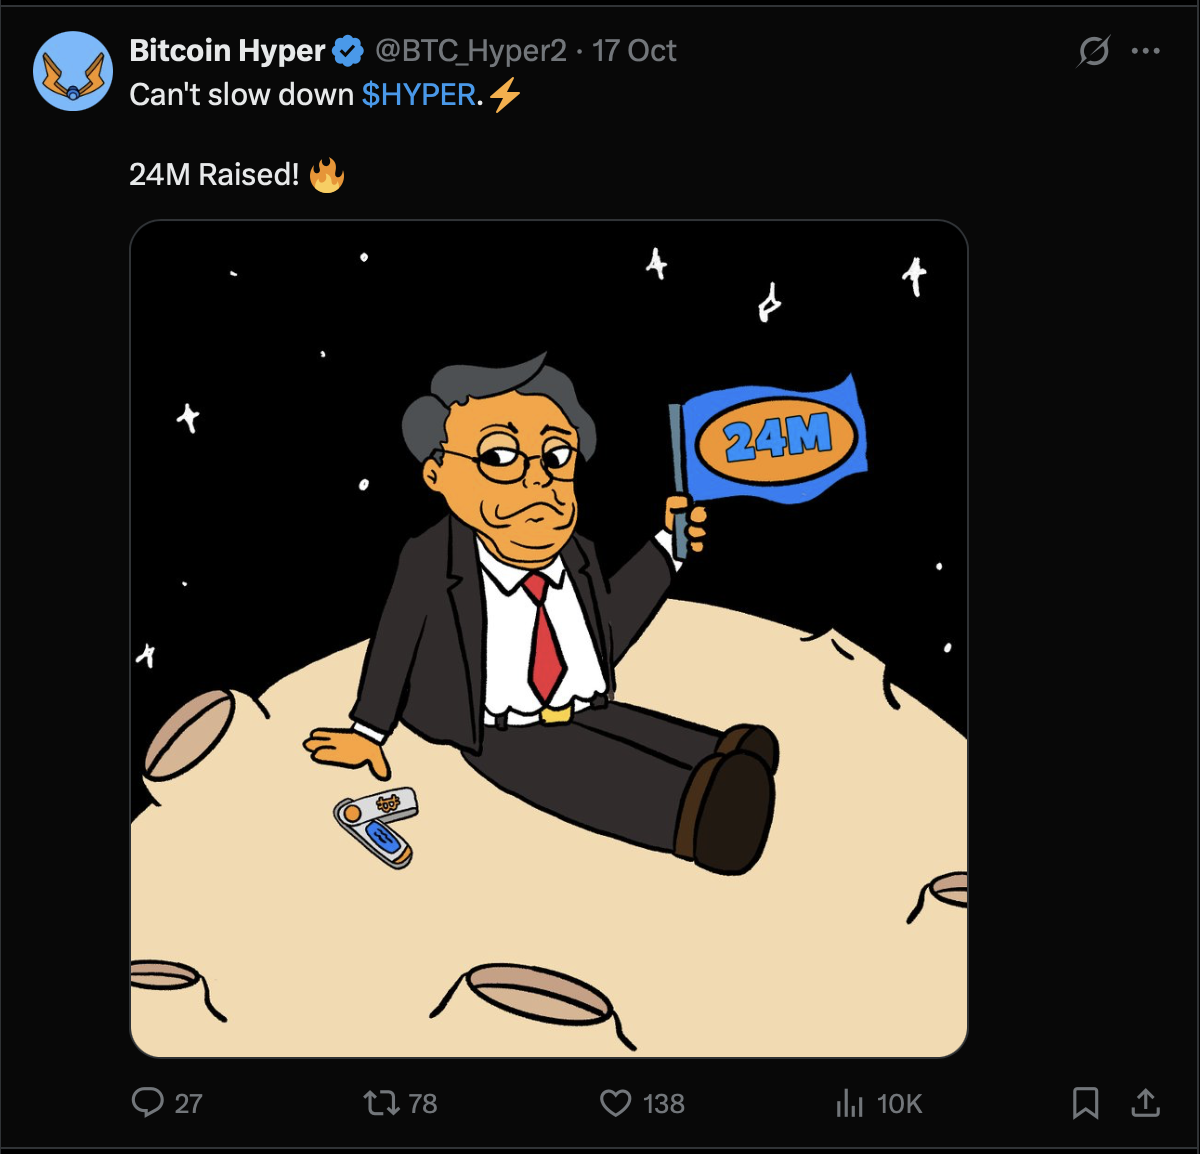Click the "24M Raised!" tweet text
This screenshot has height=1154, width=1200.
click(214, 175)
